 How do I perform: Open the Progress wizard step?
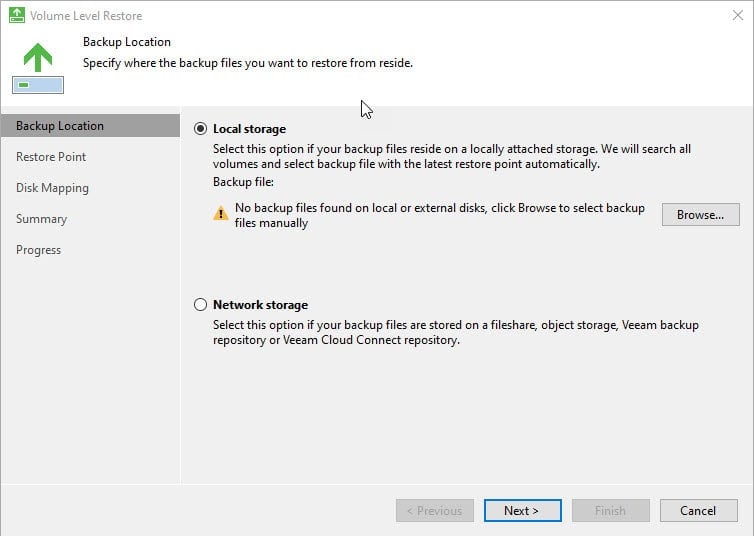[38, 250]
